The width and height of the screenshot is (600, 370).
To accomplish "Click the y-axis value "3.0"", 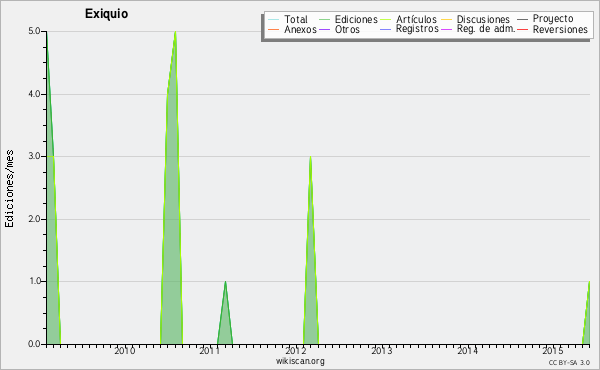I will click(34, 156).
